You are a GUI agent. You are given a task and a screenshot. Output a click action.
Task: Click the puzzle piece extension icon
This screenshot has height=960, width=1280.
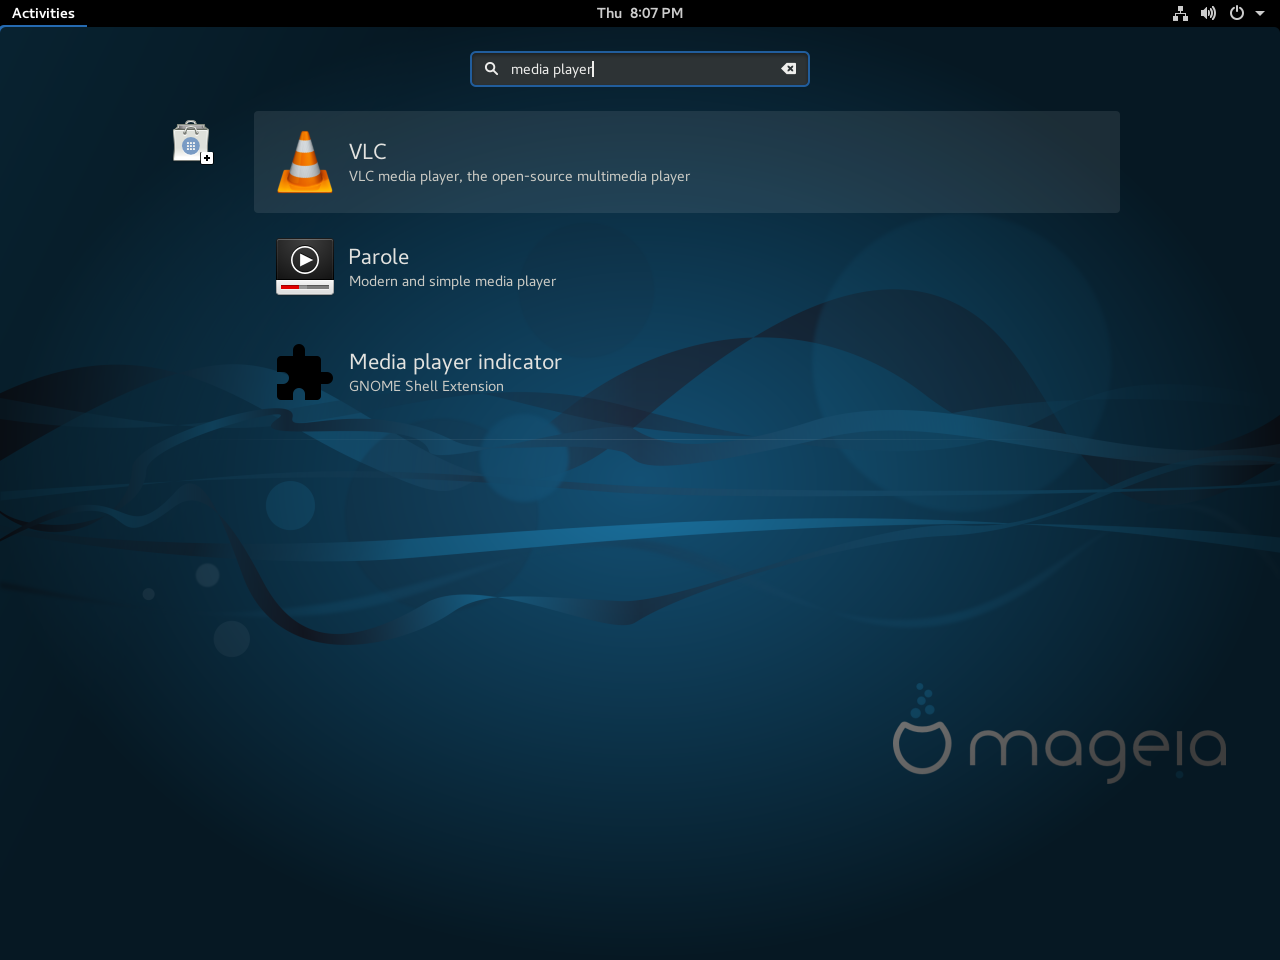point(304,372)
